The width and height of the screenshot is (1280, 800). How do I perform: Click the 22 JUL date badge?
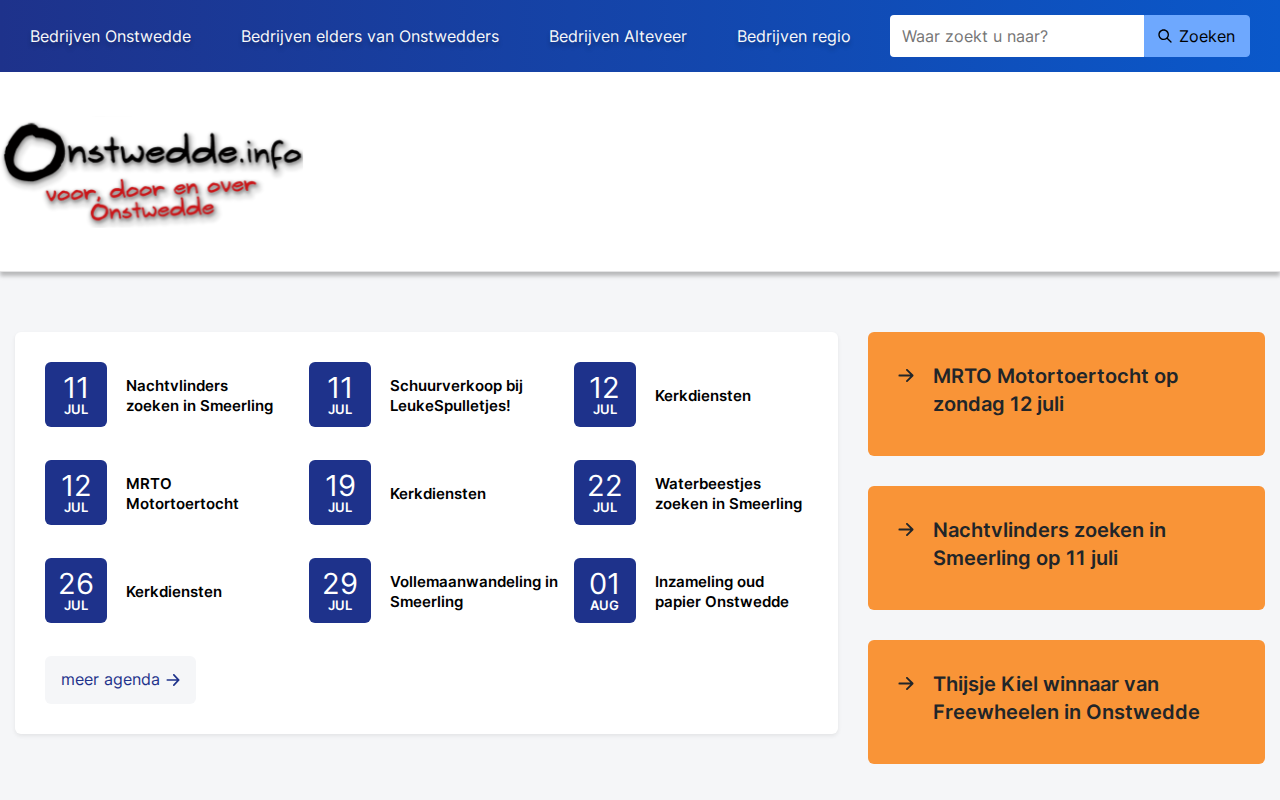point(605,493)
